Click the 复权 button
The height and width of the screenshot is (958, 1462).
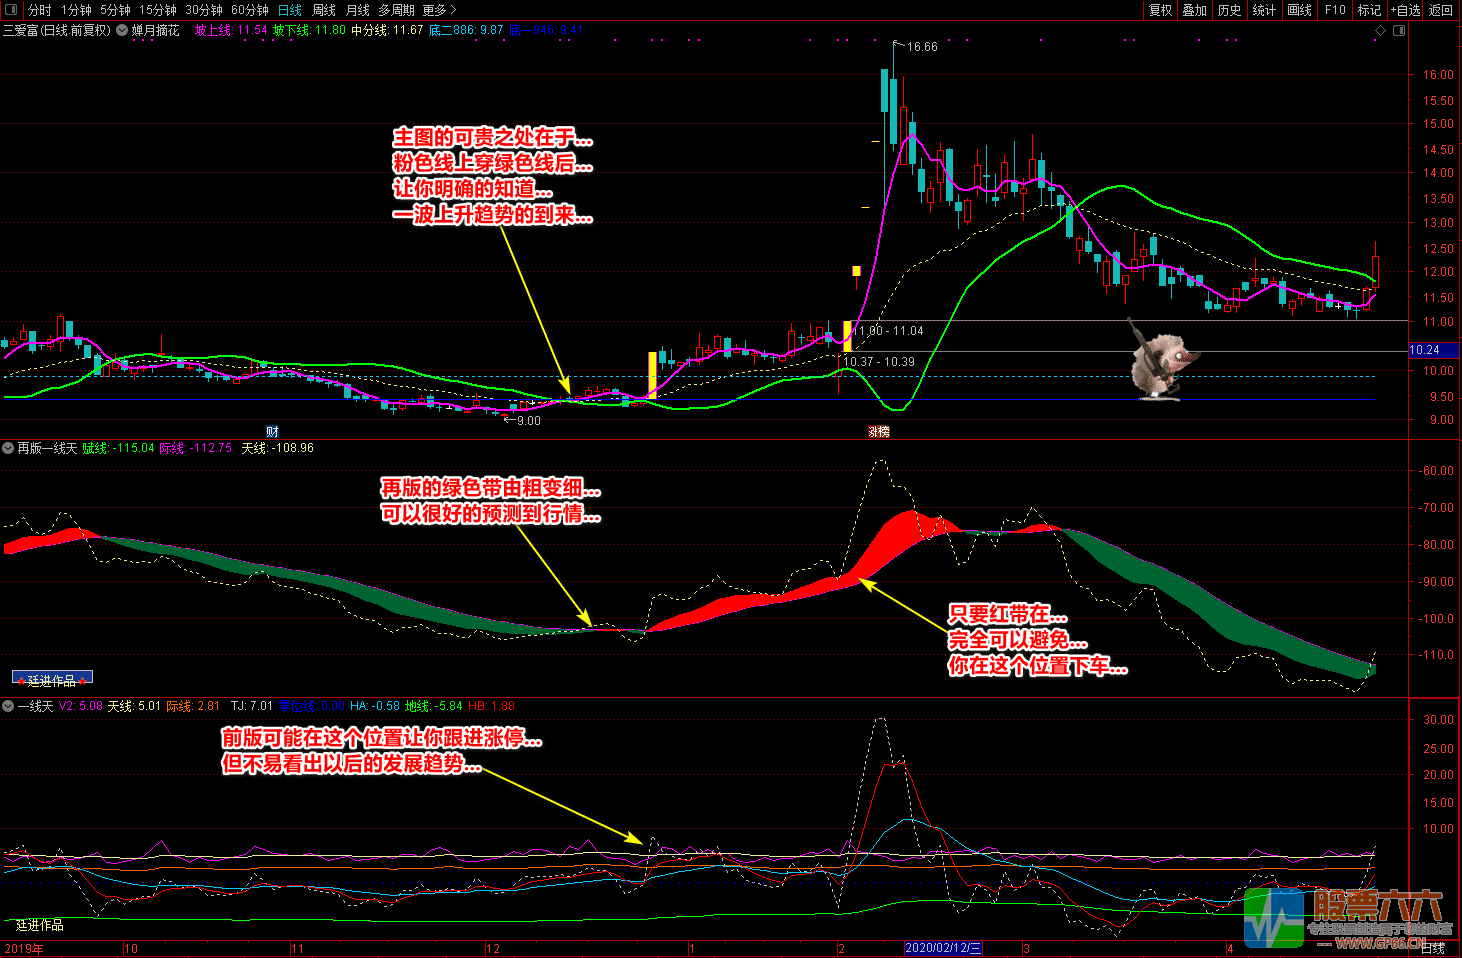[x=1160, y=10]
